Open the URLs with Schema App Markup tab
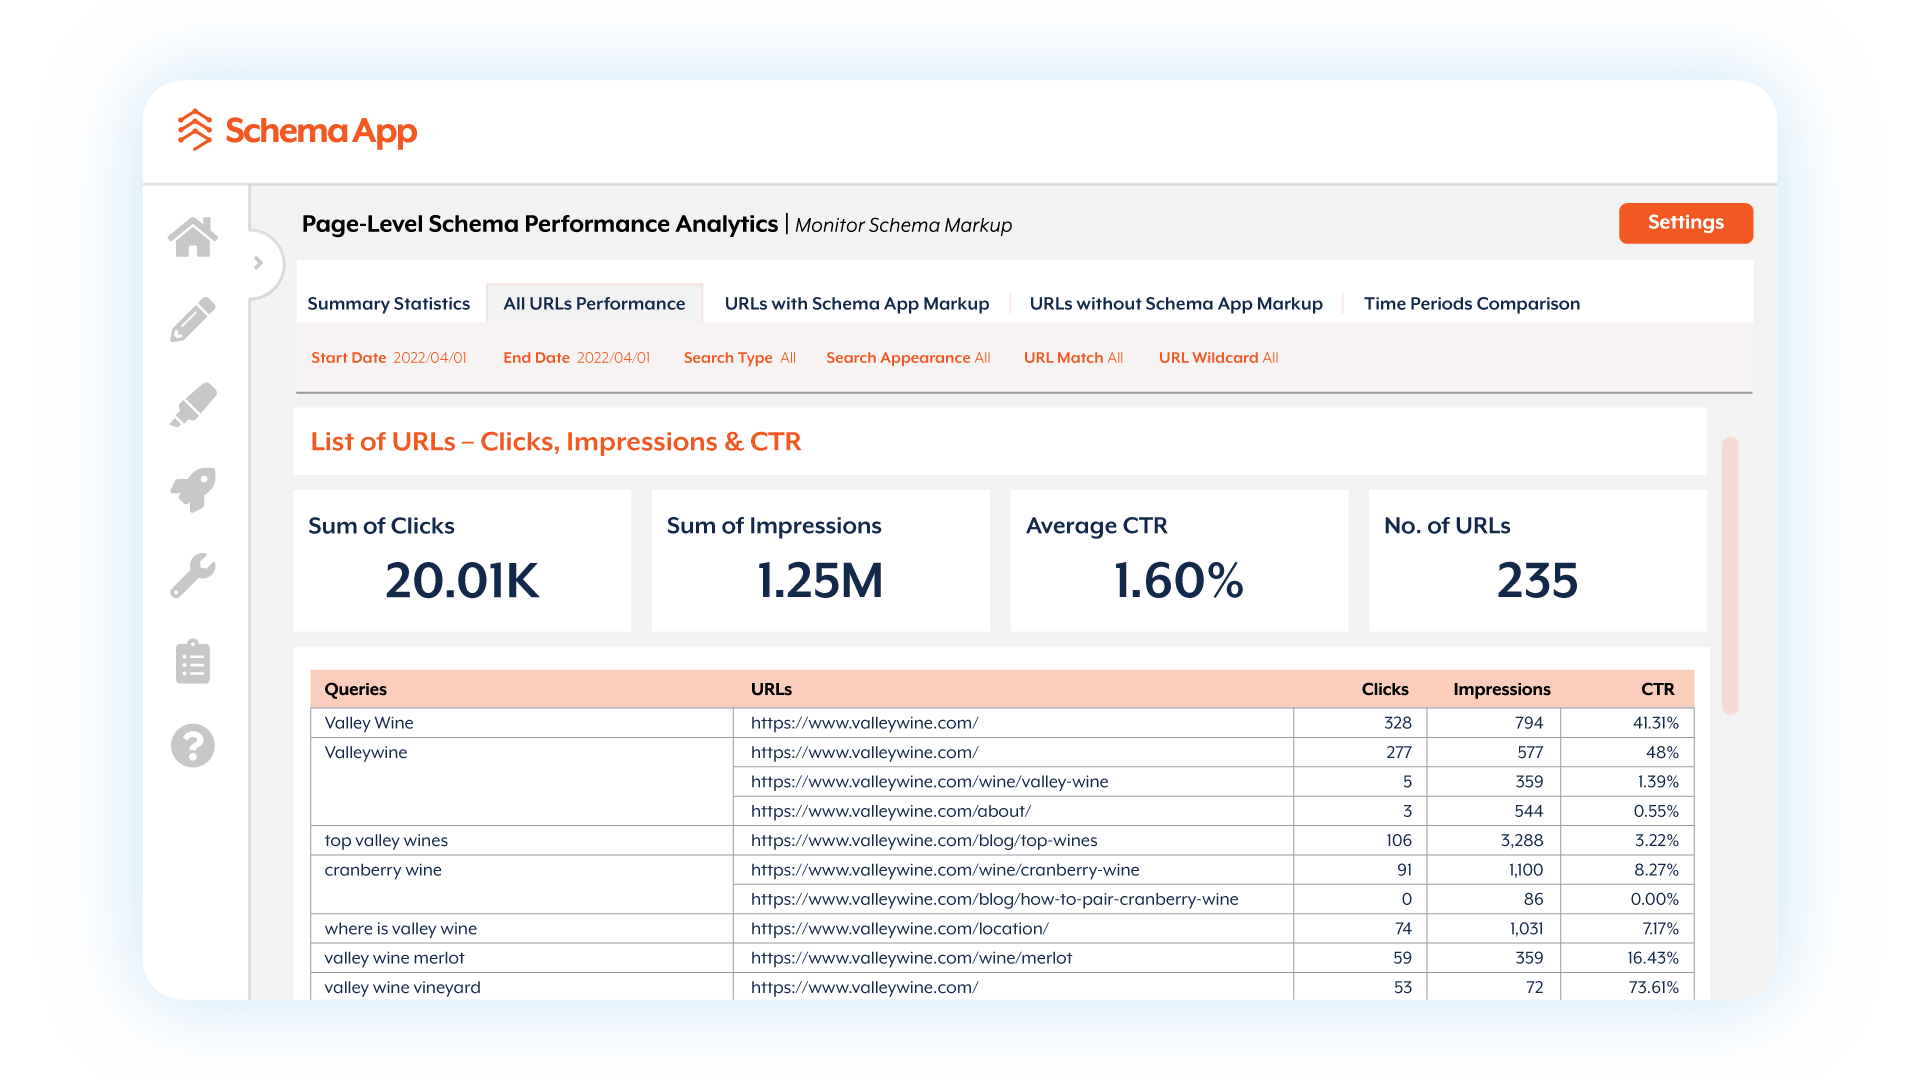1920x1080 pixels. pyautogui.click(x=856, y=303)
